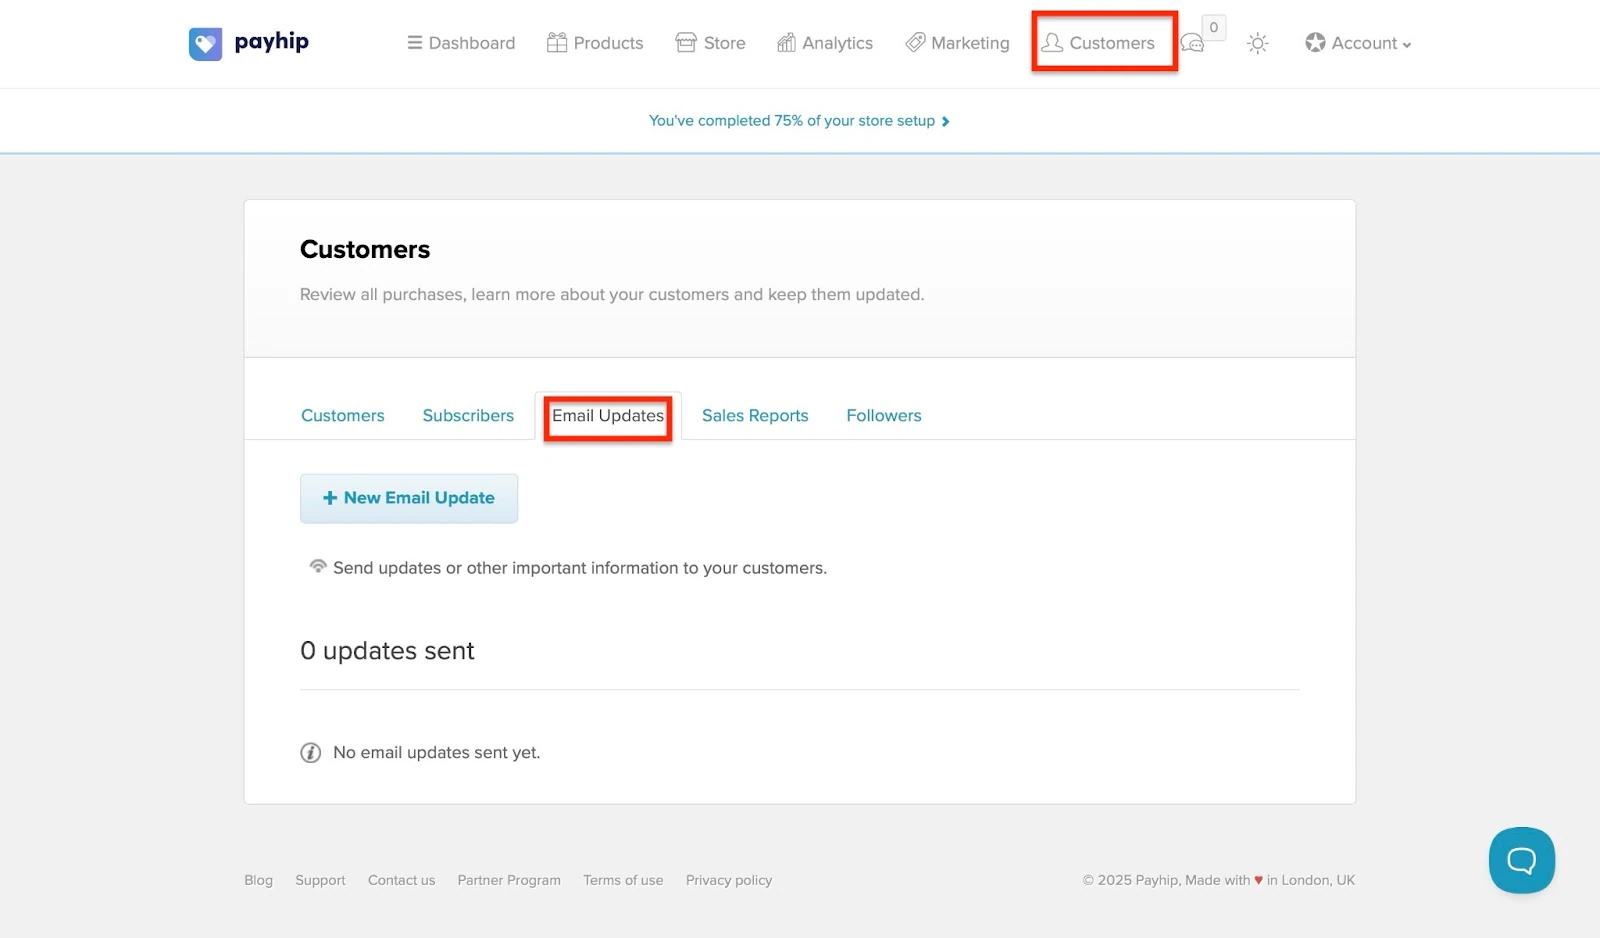Select Customers in the top navigation
This screenshot has height=938, width=1600.
1098,43
